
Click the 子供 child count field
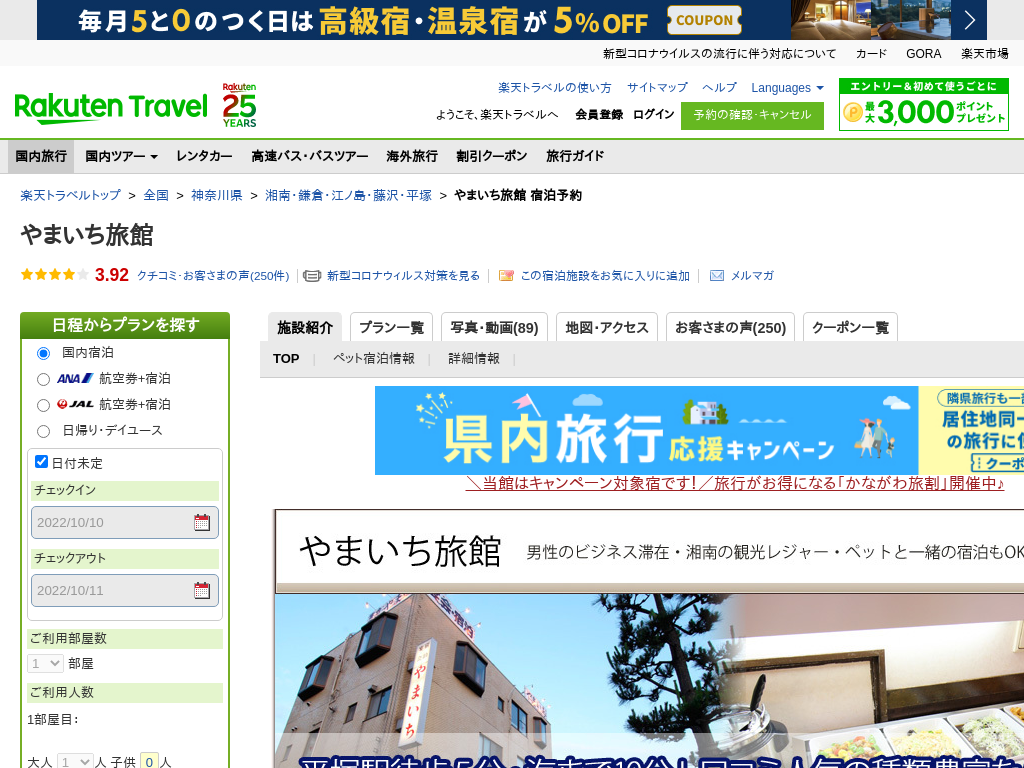tap(149, 761)
